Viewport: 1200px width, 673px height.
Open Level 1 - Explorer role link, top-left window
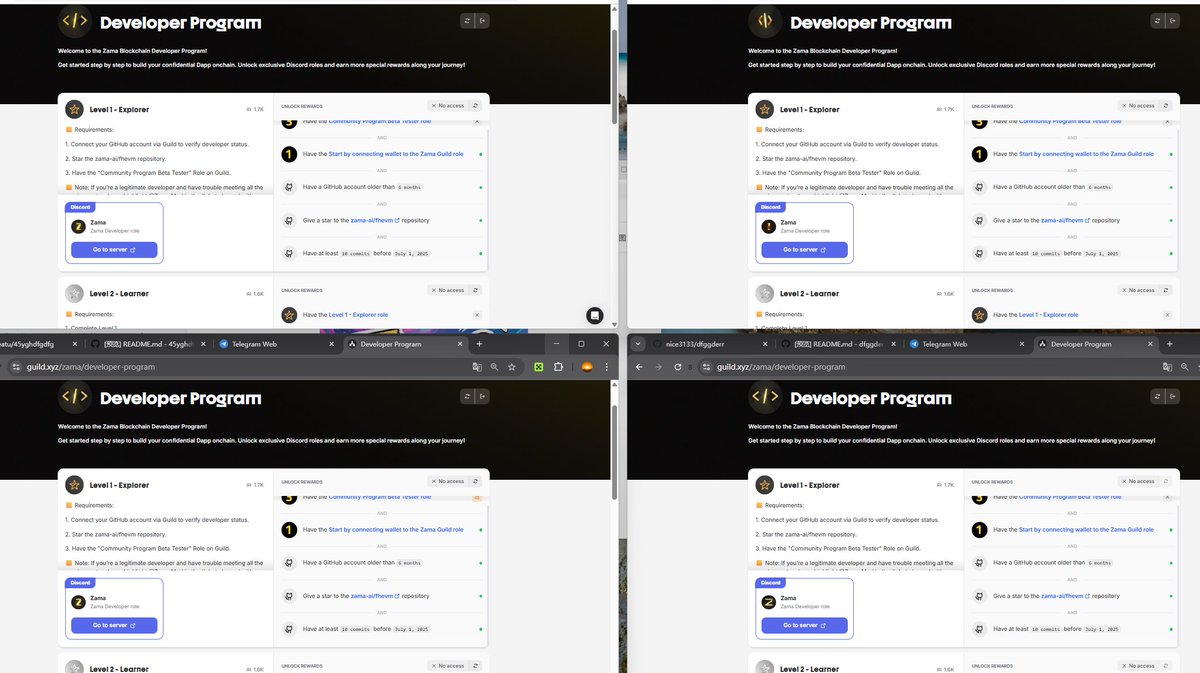pos(358,315)
